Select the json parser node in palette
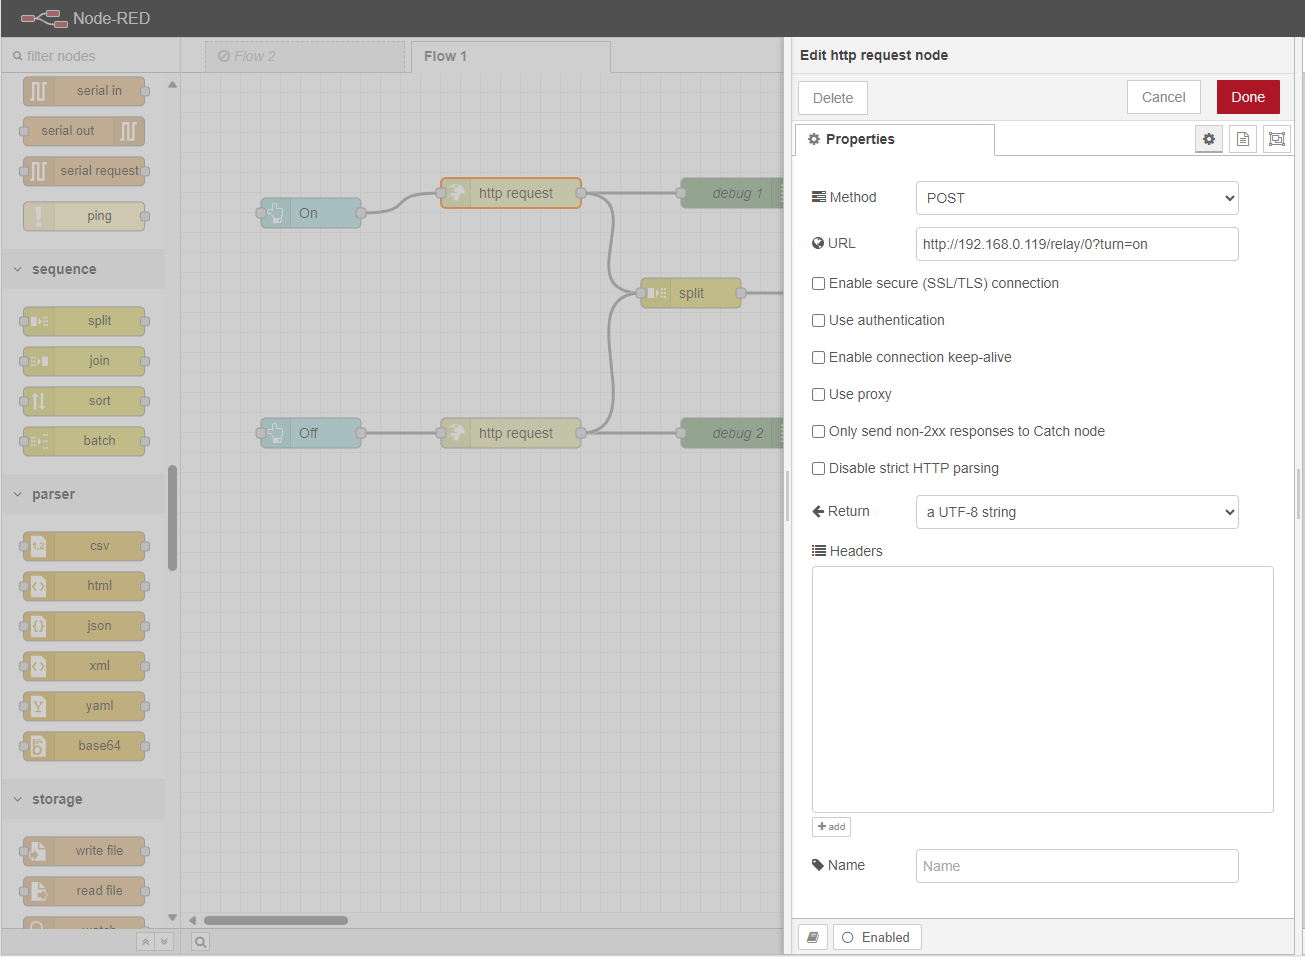1305x957 pixels. (84, 626)
